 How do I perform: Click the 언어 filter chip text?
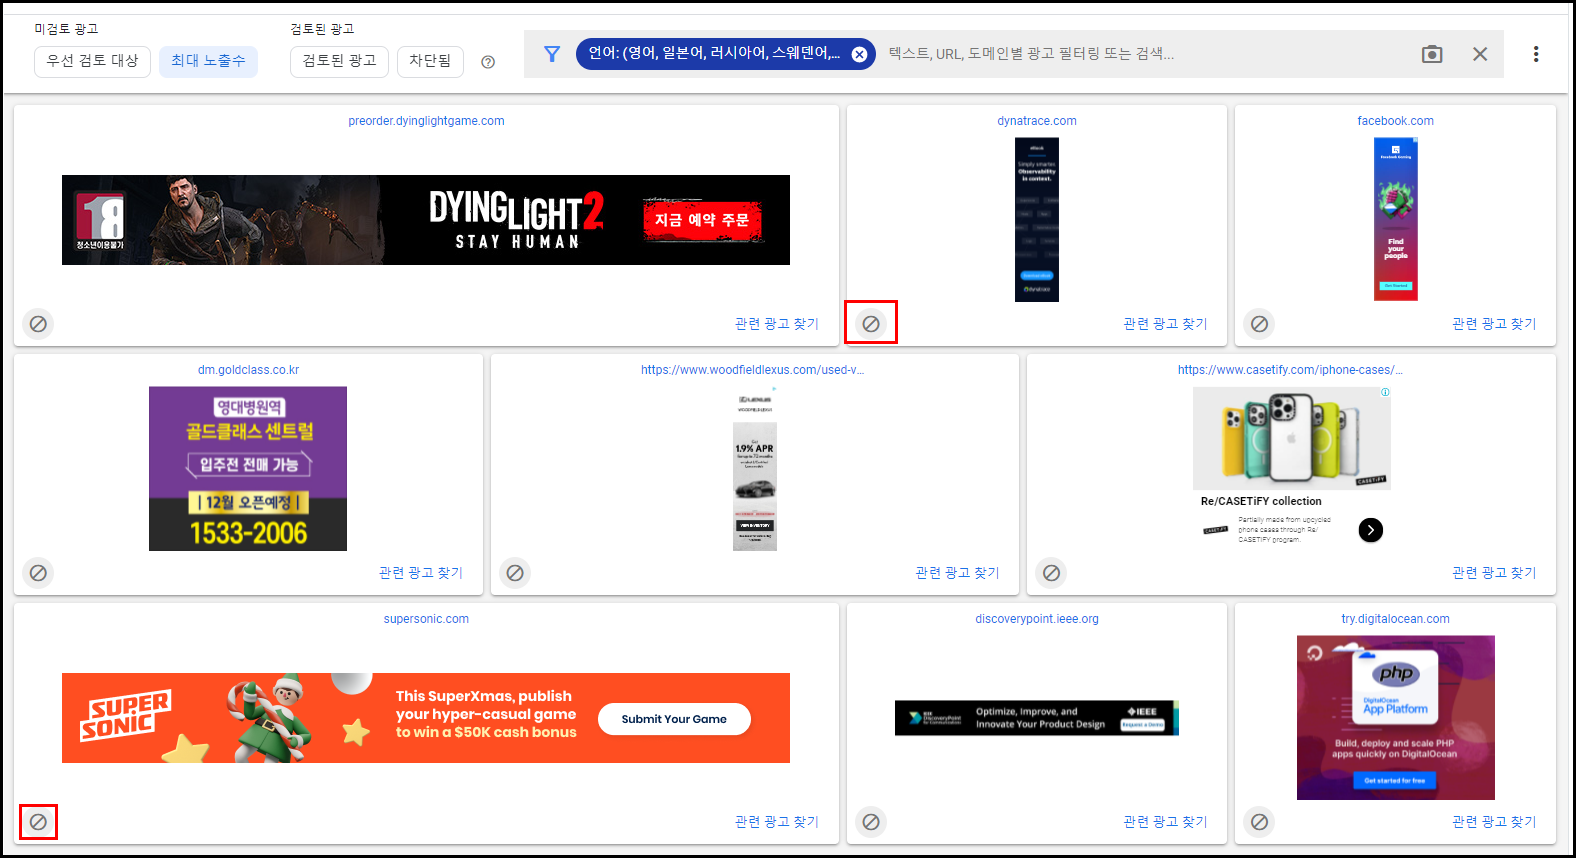(713, 54)
